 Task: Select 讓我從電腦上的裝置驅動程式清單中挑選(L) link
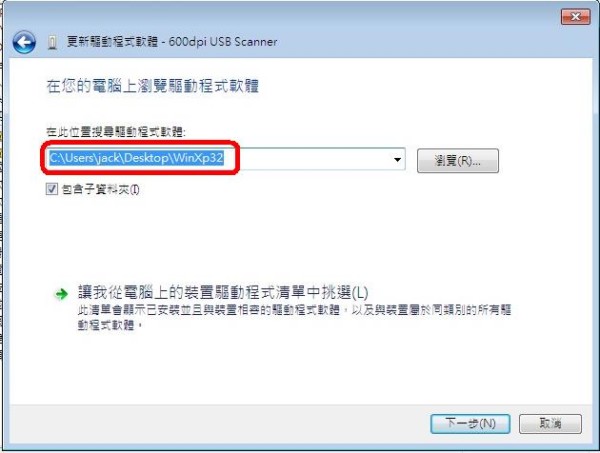(223, 293)
